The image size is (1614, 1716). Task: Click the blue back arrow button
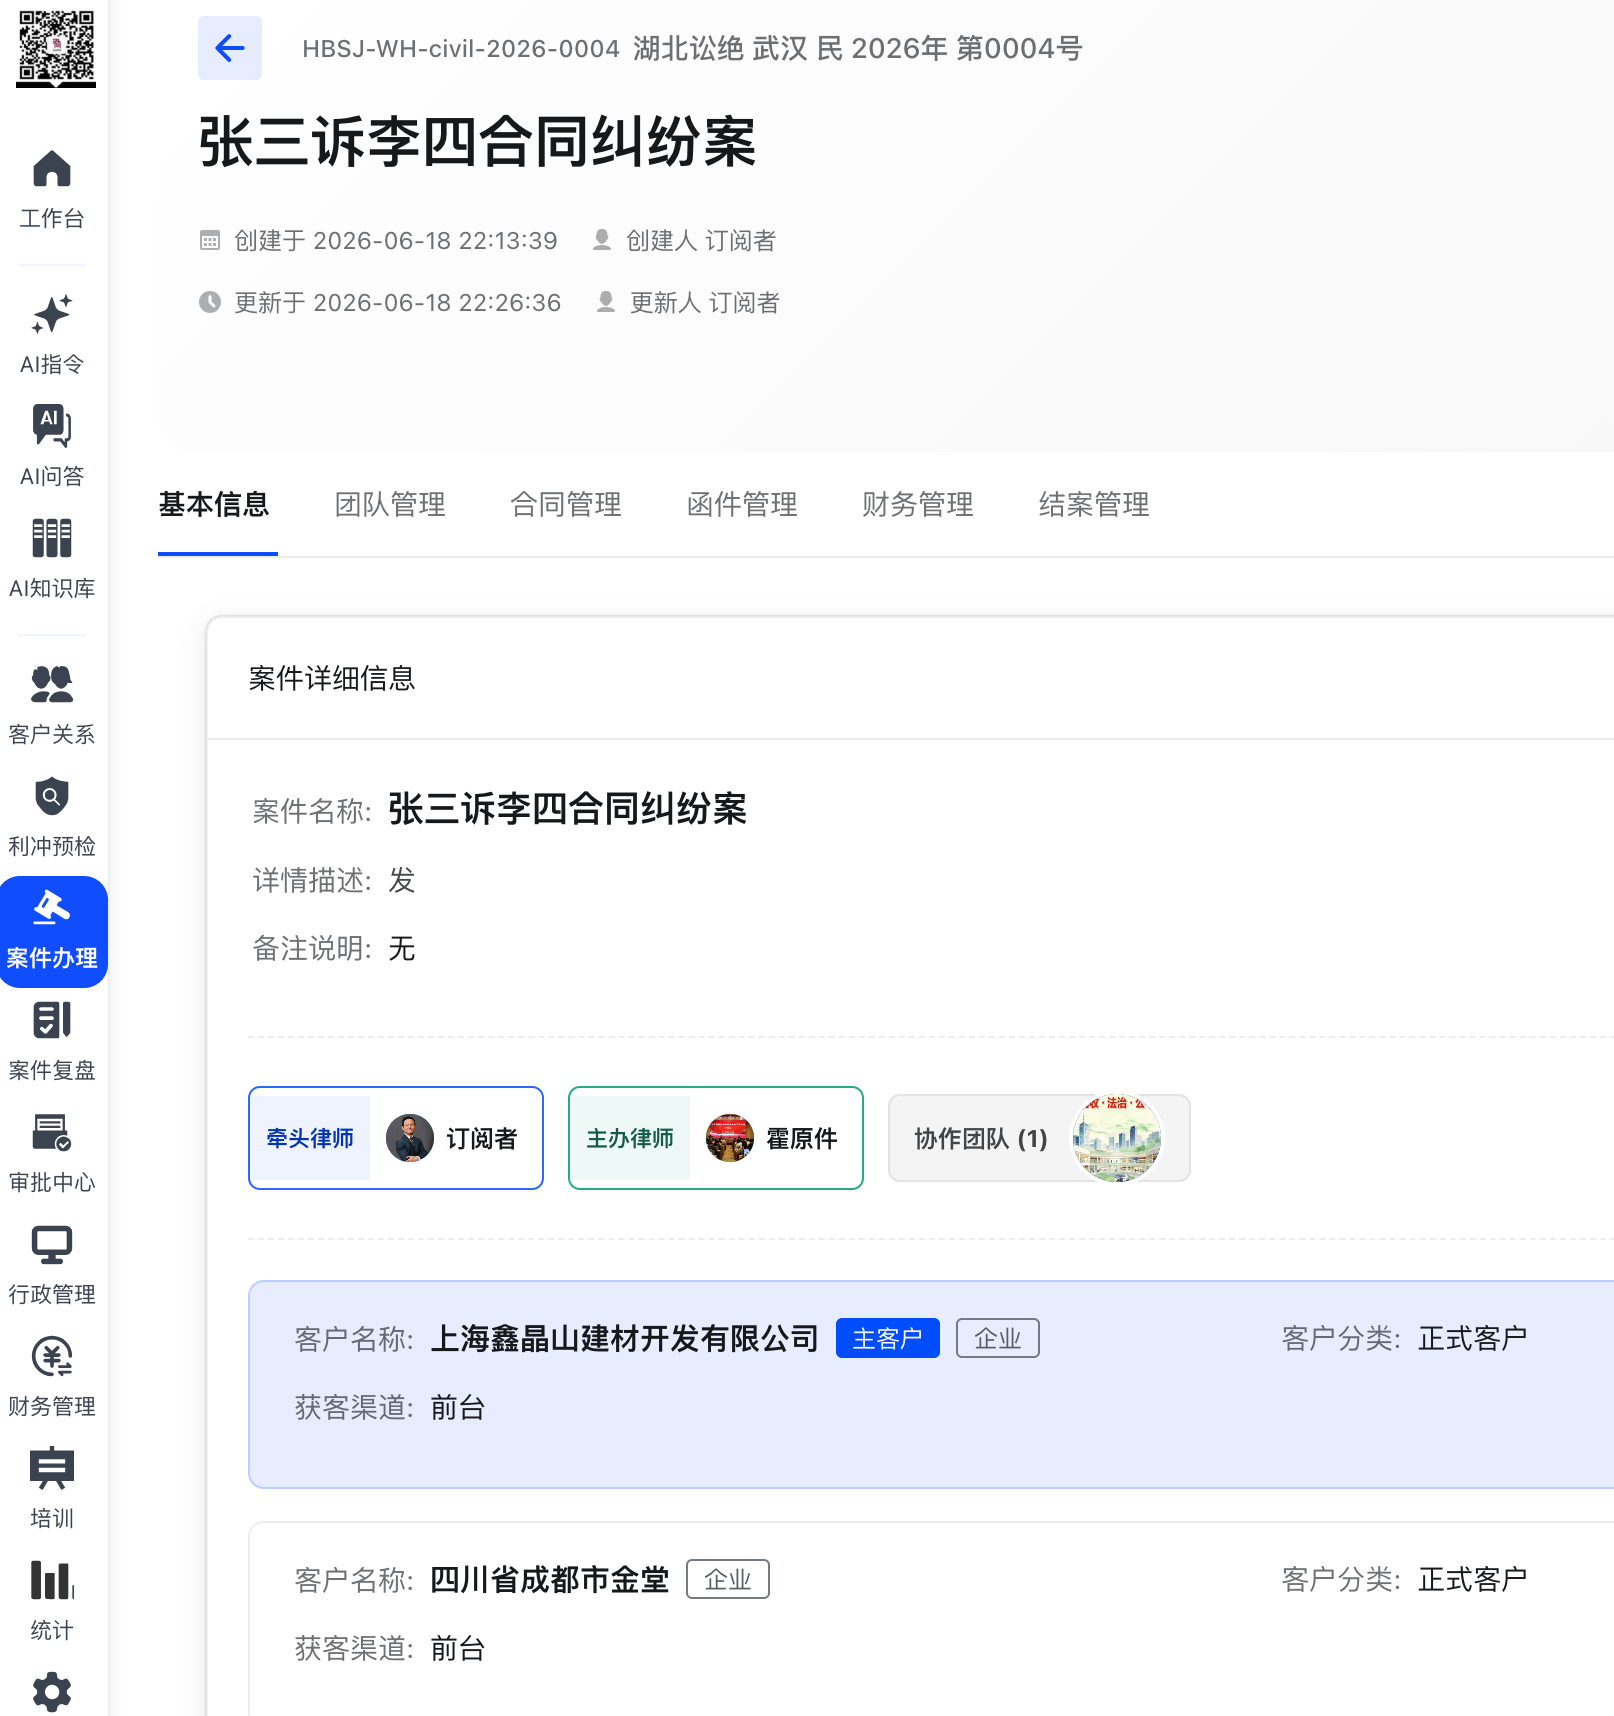pos(230,48)
